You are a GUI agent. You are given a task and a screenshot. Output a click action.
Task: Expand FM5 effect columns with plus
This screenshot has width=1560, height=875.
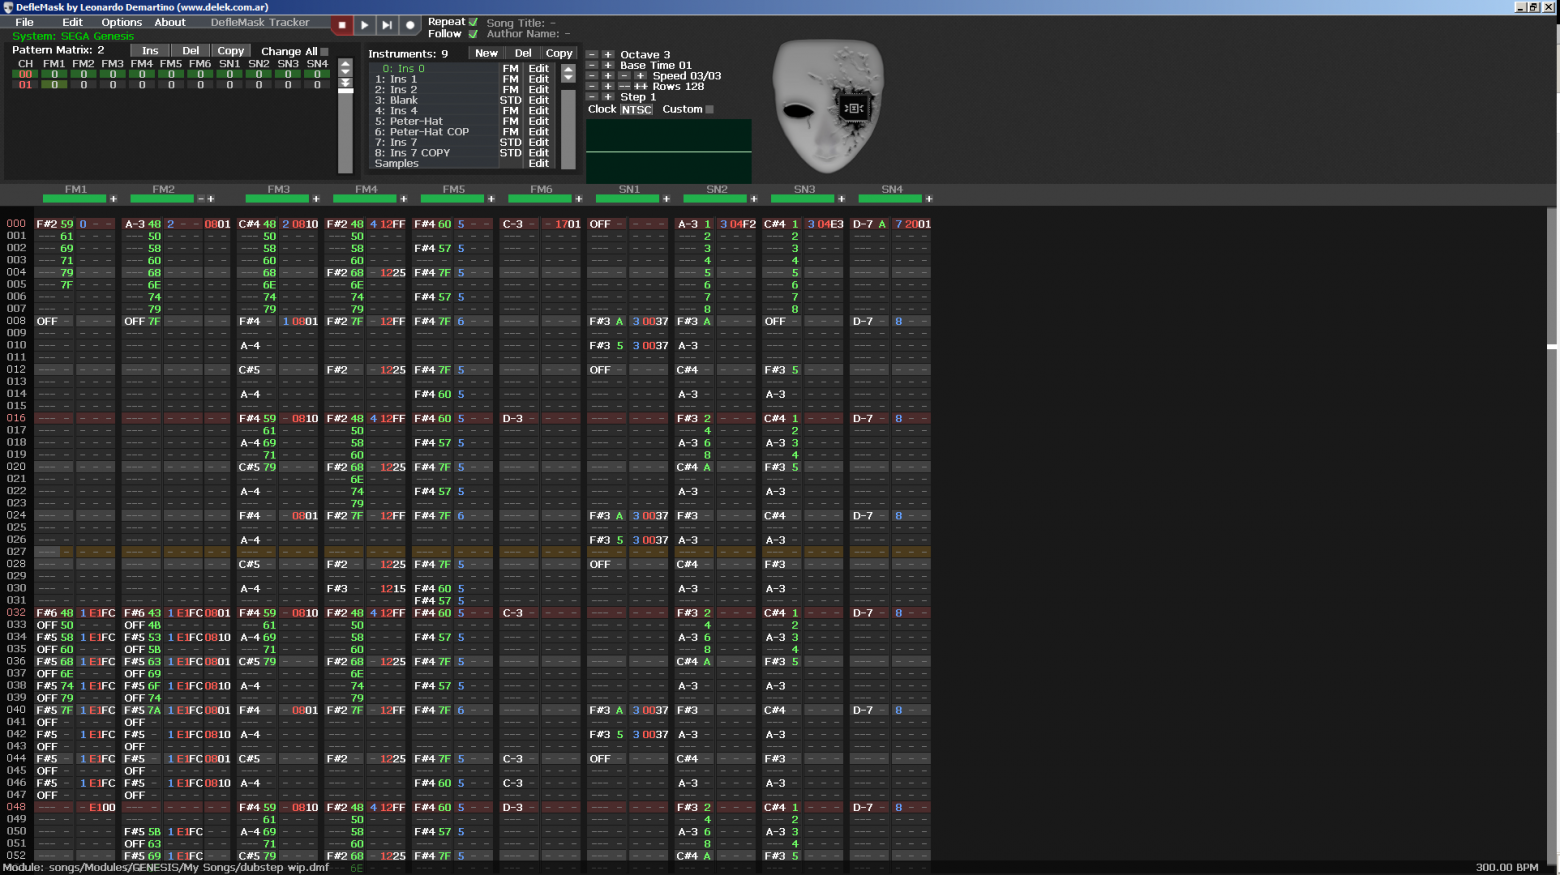pyautogui.click(x=491, y=199)
